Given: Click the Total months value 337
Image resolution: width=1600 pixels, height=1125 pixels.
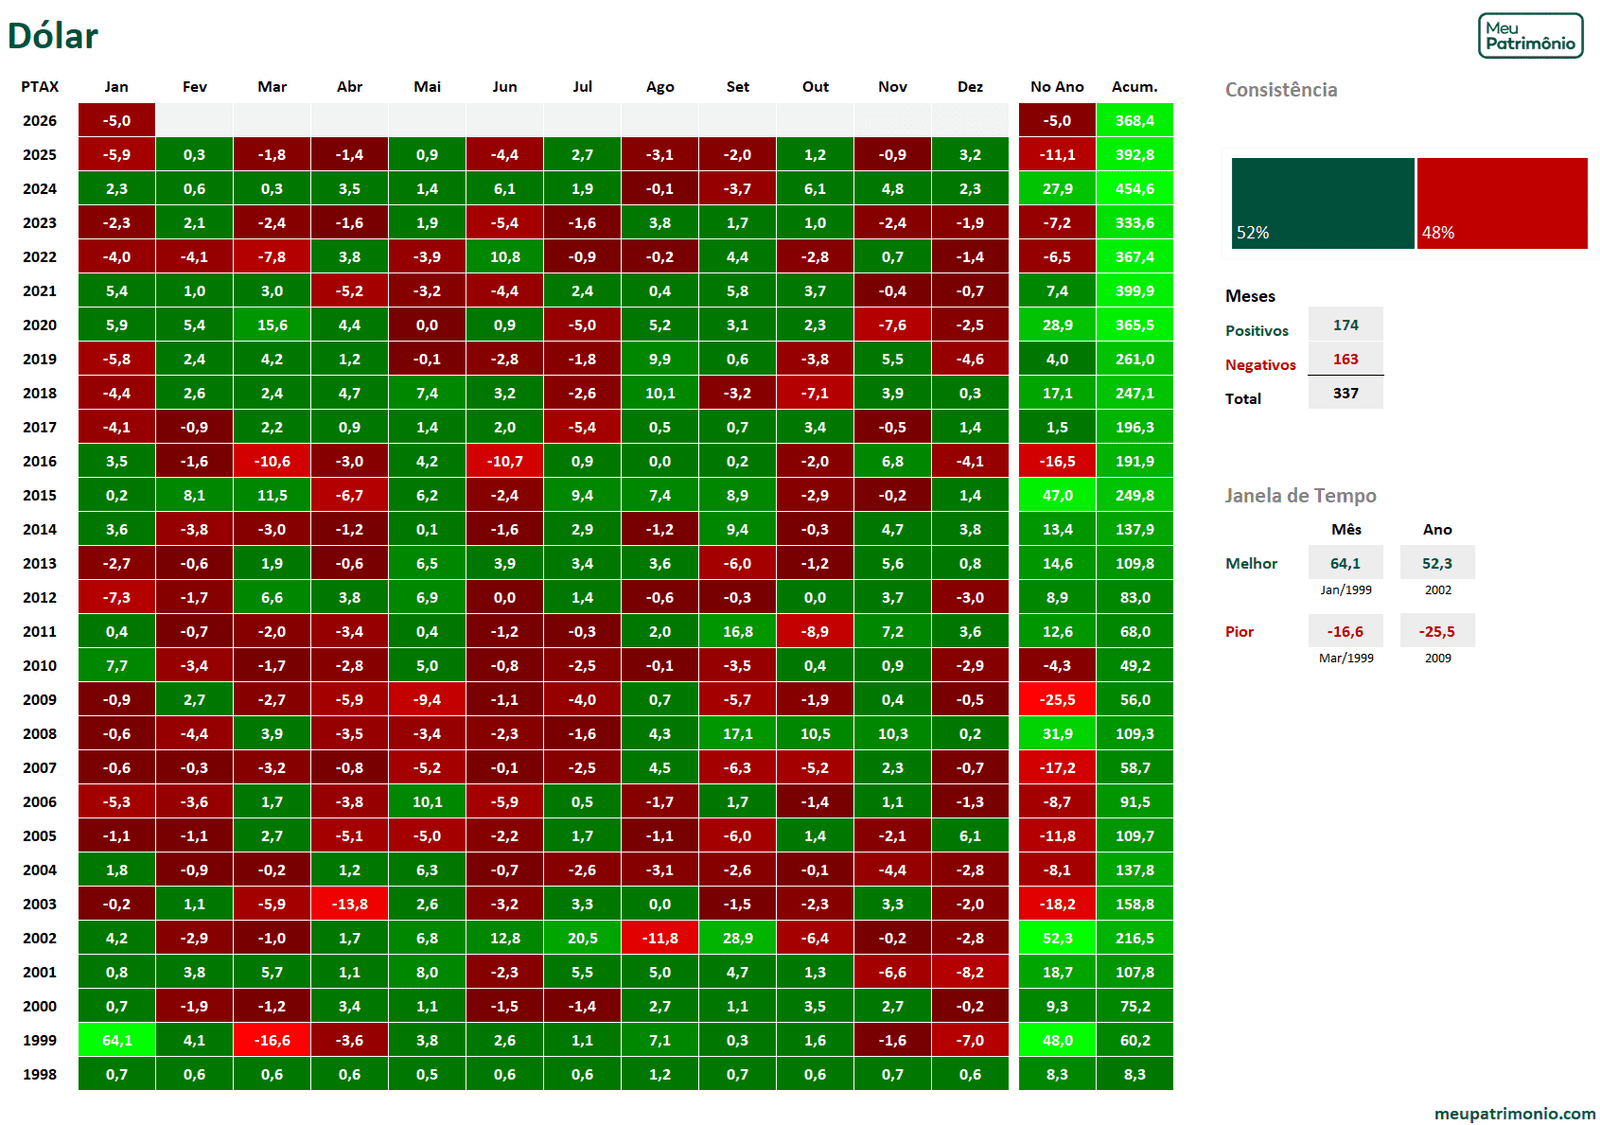Looking at the screenshot, I should click(x=1345, y=393).
